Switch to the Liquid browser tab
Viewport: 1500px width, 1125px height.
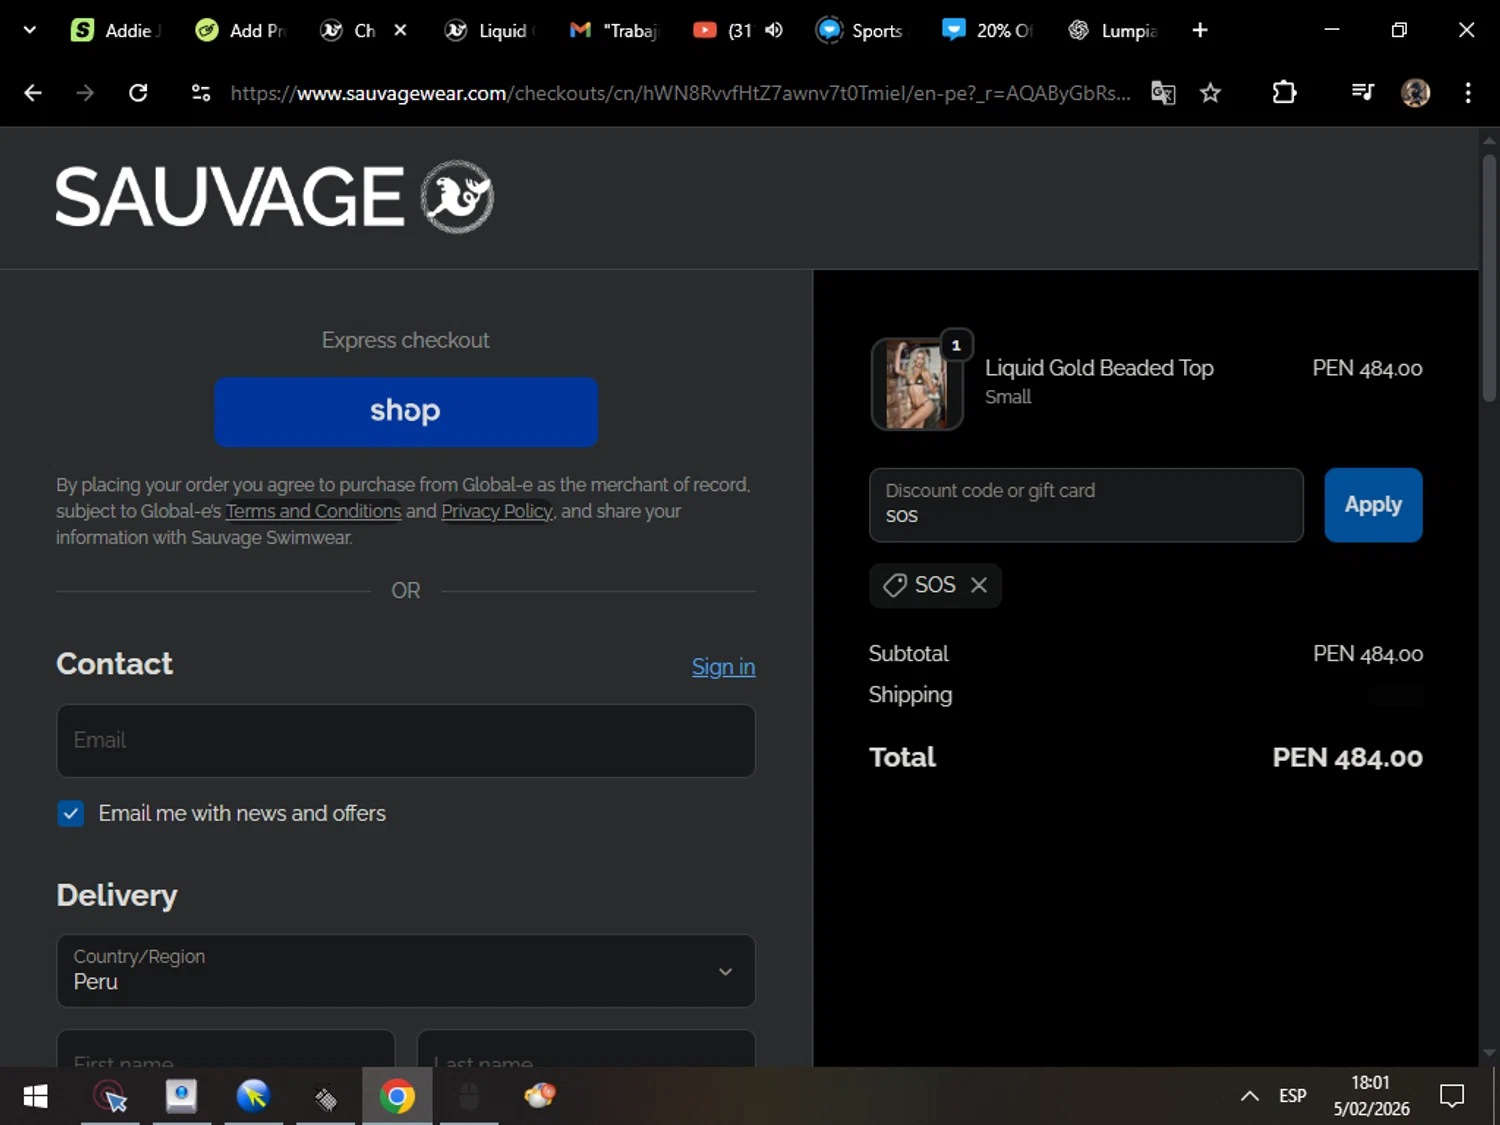click(x=490, y=30)
